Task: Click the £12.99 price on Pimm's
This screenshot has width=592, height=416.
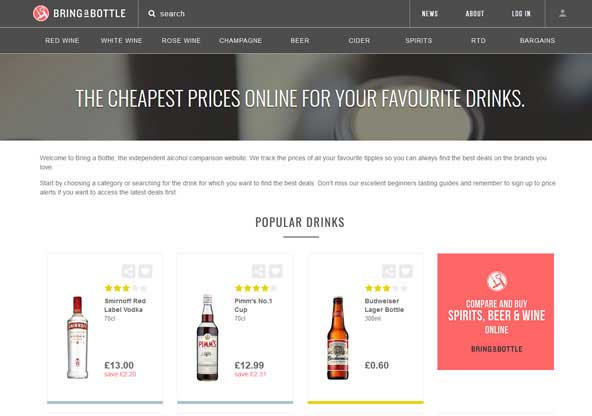Action: click(249, 365)
